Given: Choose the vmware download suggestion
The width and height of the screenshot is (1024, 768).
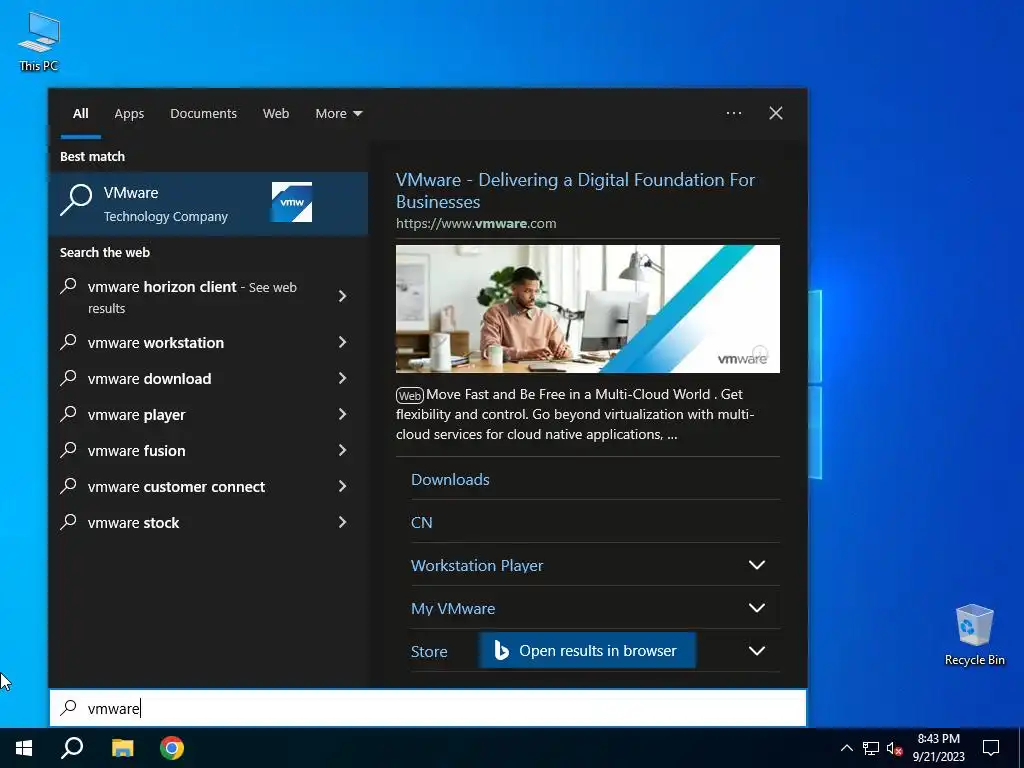Looking at the screenshot, I should [150, 378].
